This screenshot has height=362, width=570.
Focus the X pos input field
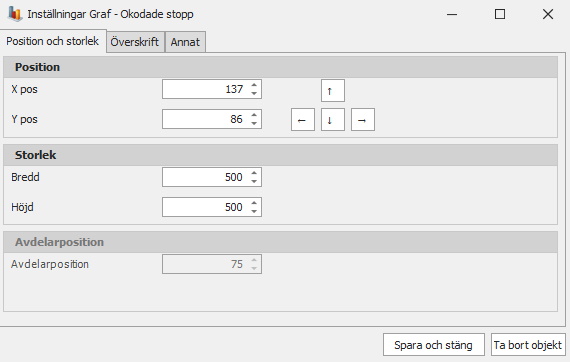(x=205, y=89)
